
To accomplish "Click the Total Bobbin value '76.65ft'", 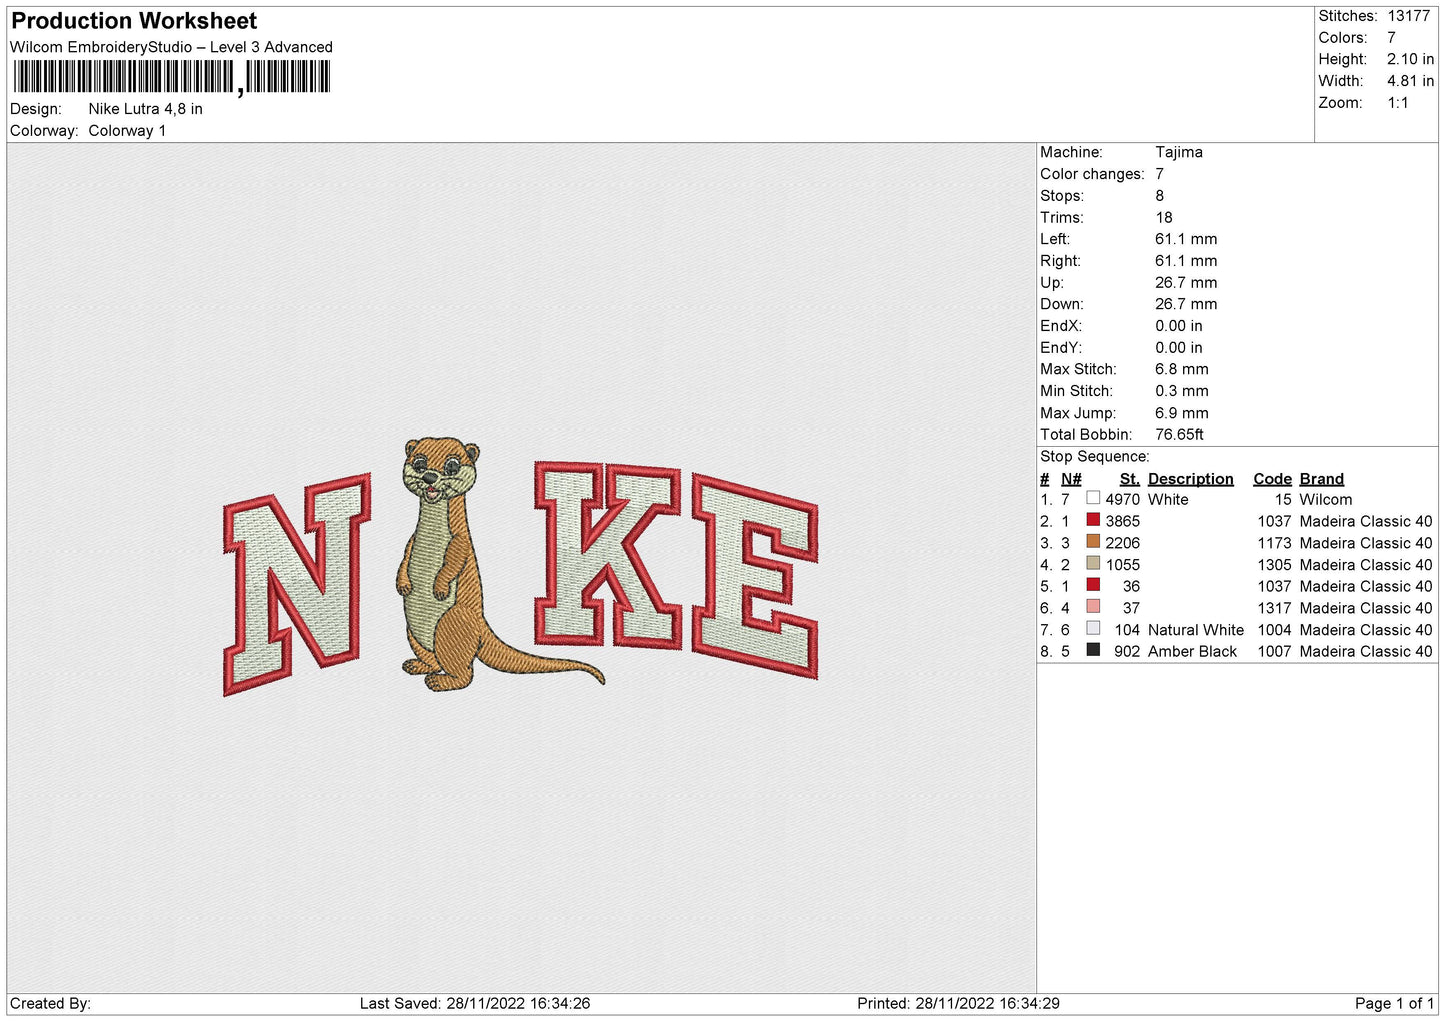I will [1179, 435].
